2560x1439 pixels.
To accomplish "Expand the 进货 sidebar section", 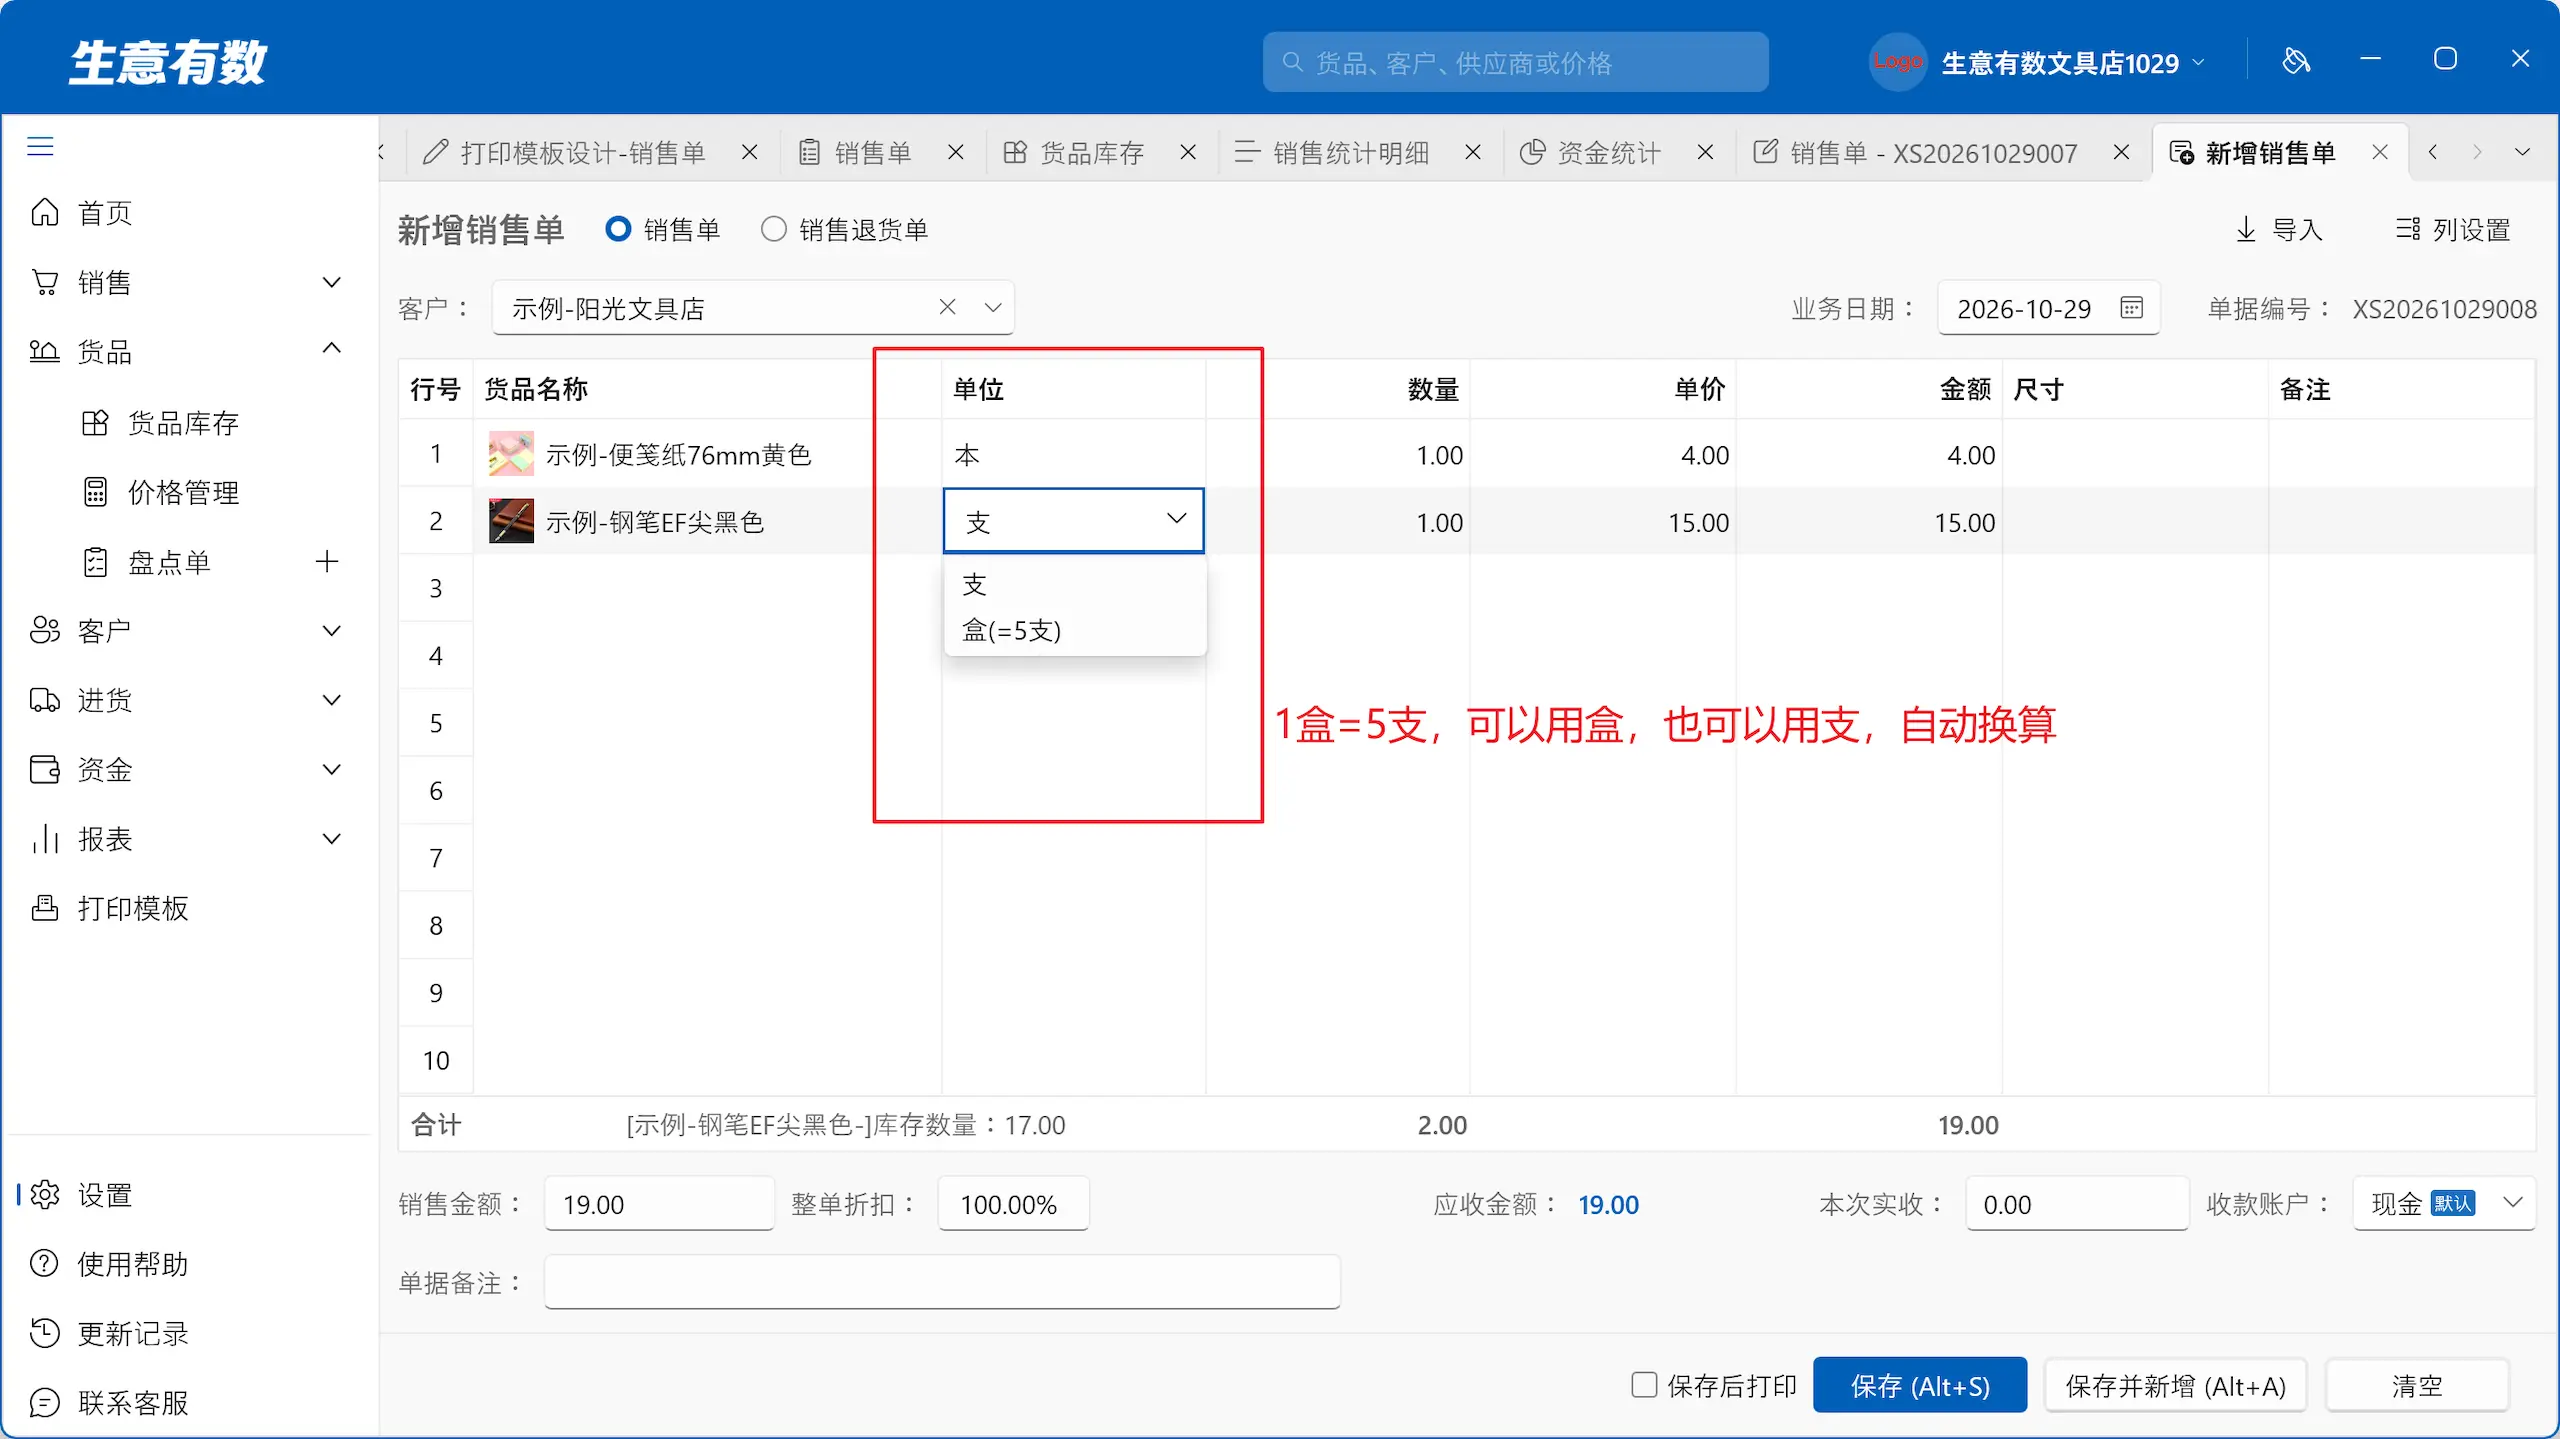I will pyautogui.click(x=331, y=700).
